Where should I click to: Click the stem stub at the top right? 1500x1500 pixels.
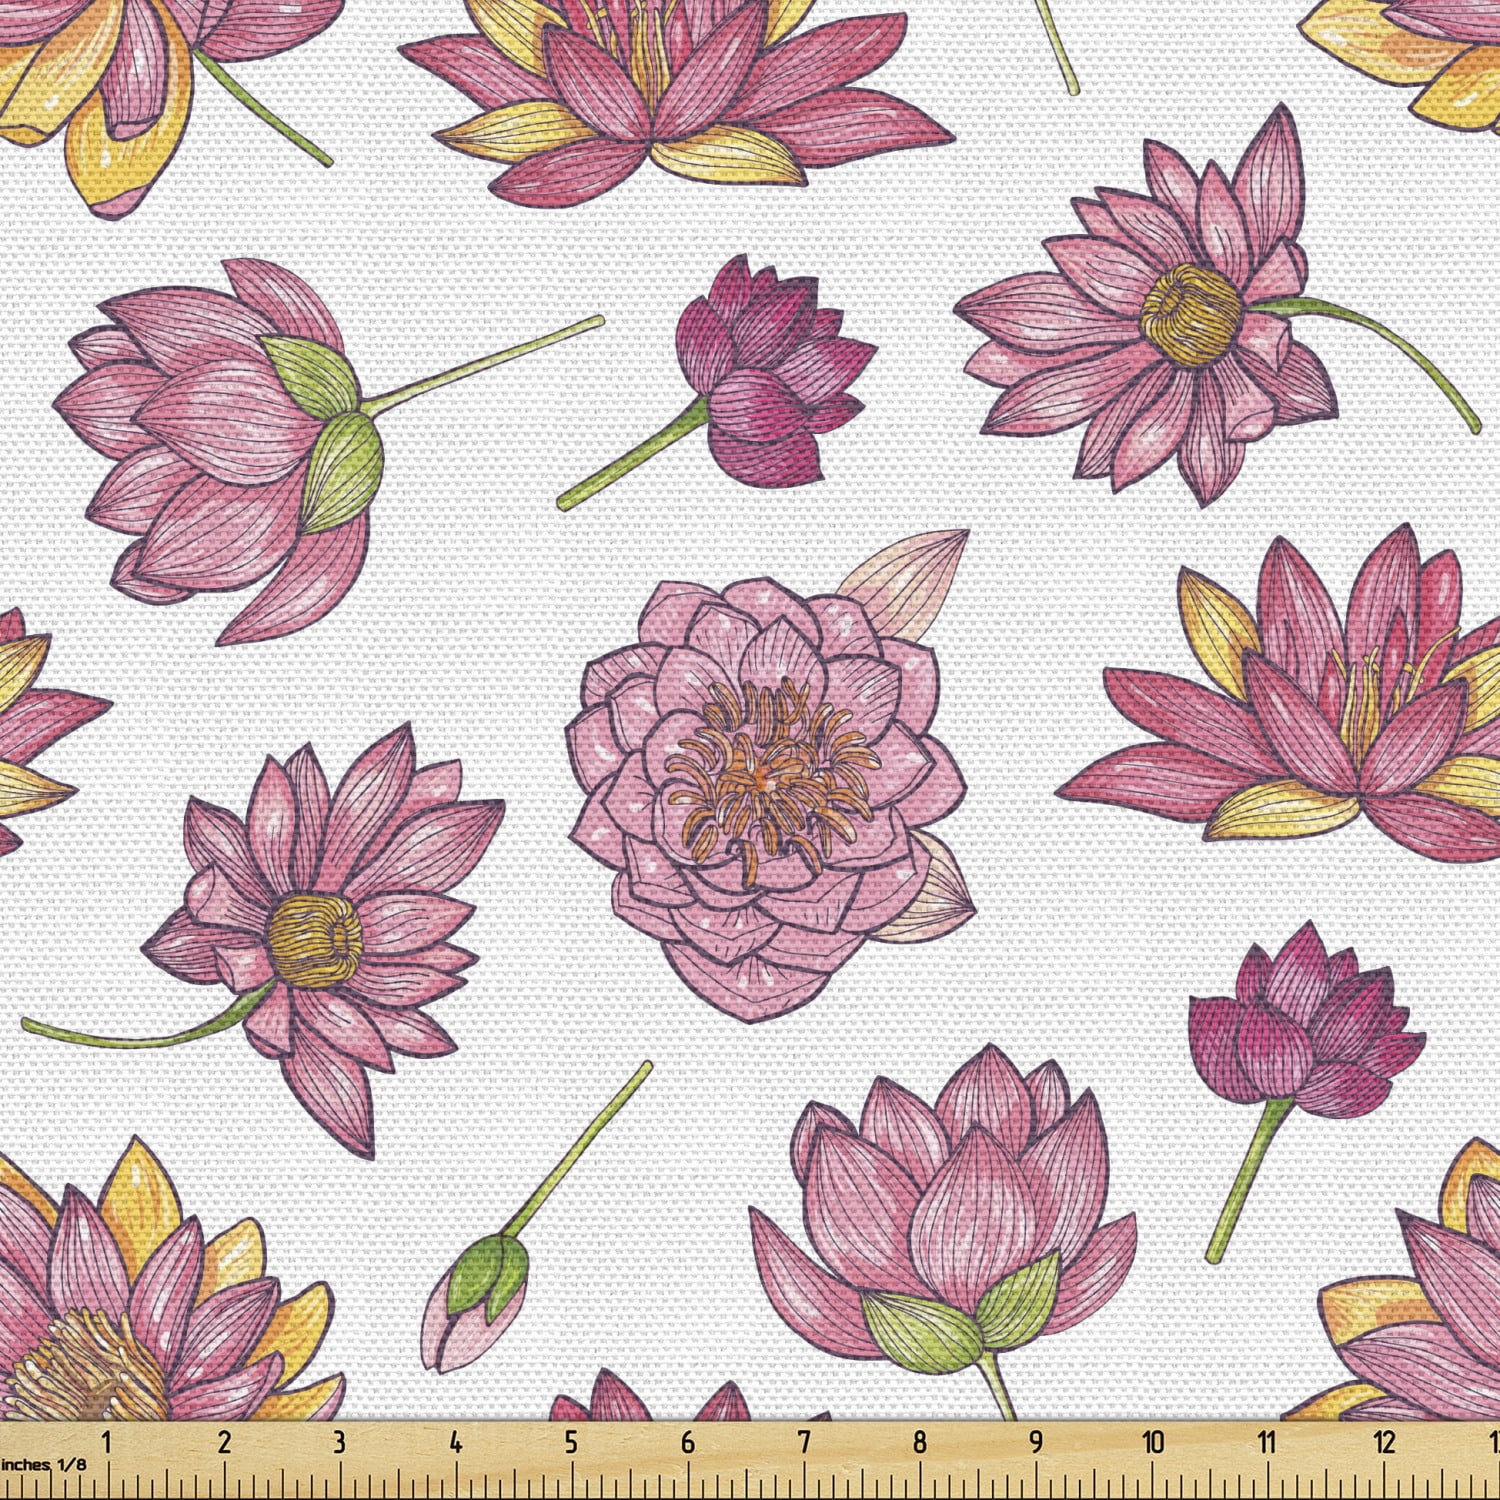[1055, 45]
